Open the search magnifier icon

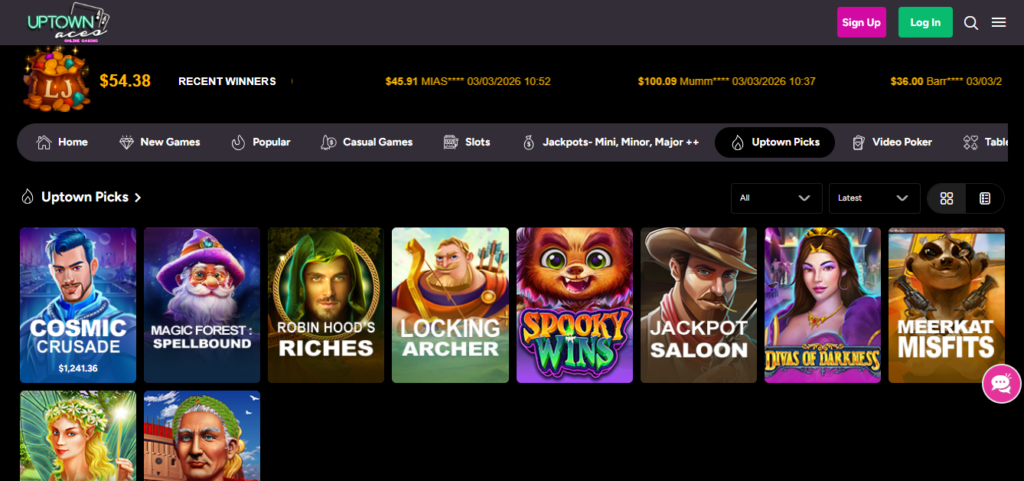[x=971, y=23]
